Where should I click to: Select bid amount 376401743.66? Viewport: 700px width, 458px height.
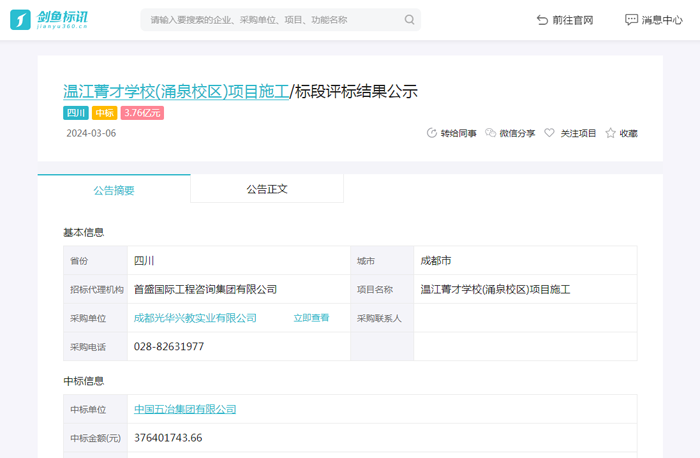(x=168, y=438)
